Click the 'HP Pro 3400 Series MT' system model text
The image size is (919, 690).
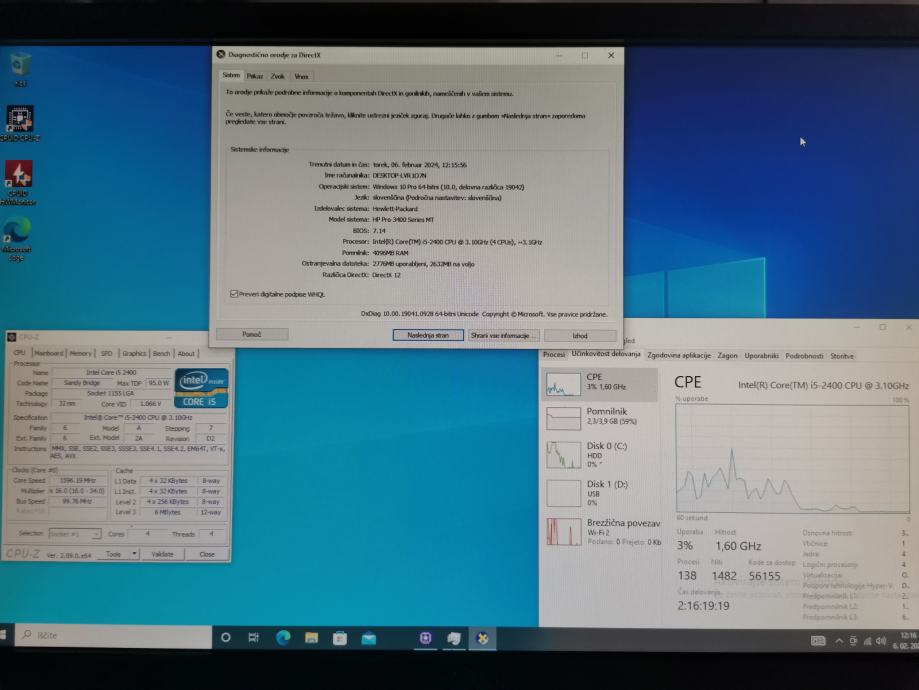403,219
